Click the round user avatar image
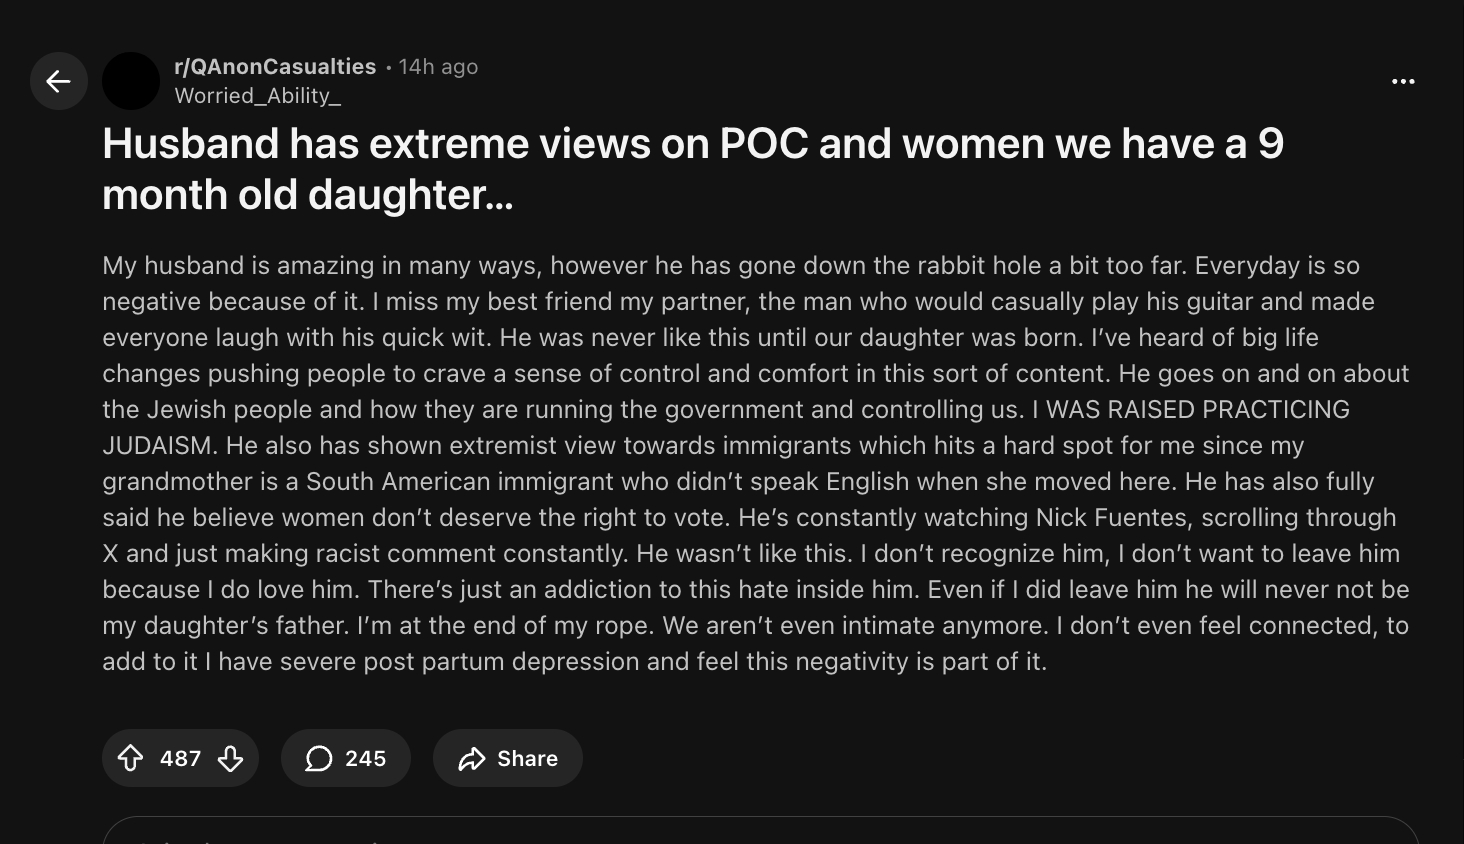1464x844 pixels. pyautogui.click(x=131, y=81)
